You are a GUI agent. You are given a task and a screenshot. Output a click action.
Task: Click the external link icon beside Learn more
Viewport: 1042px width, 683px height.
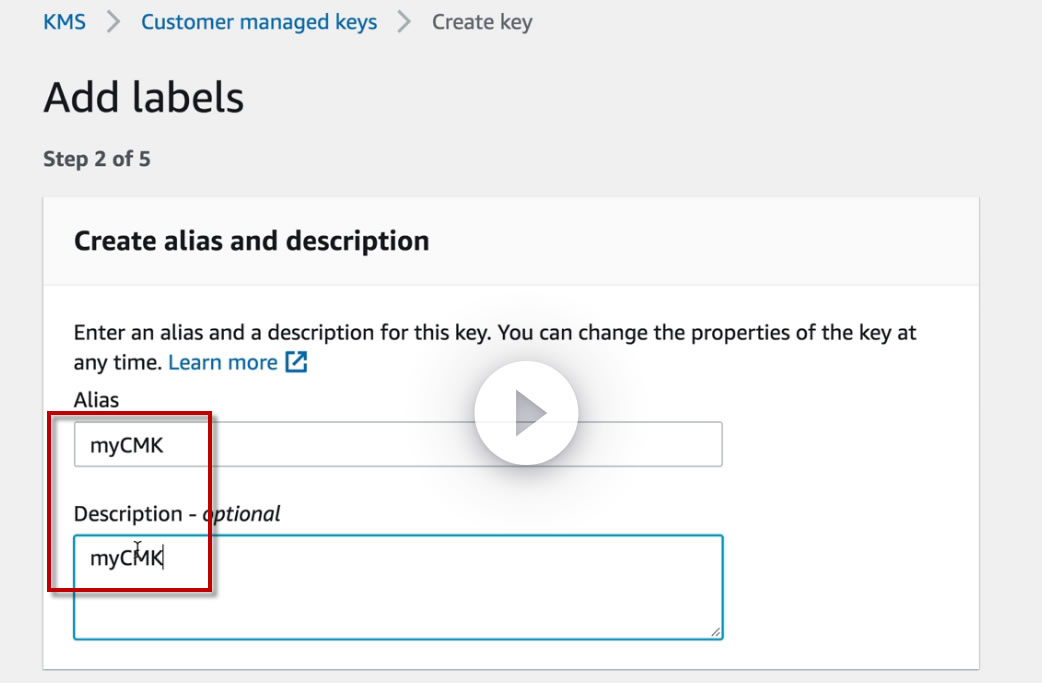[x=297, y=362]
